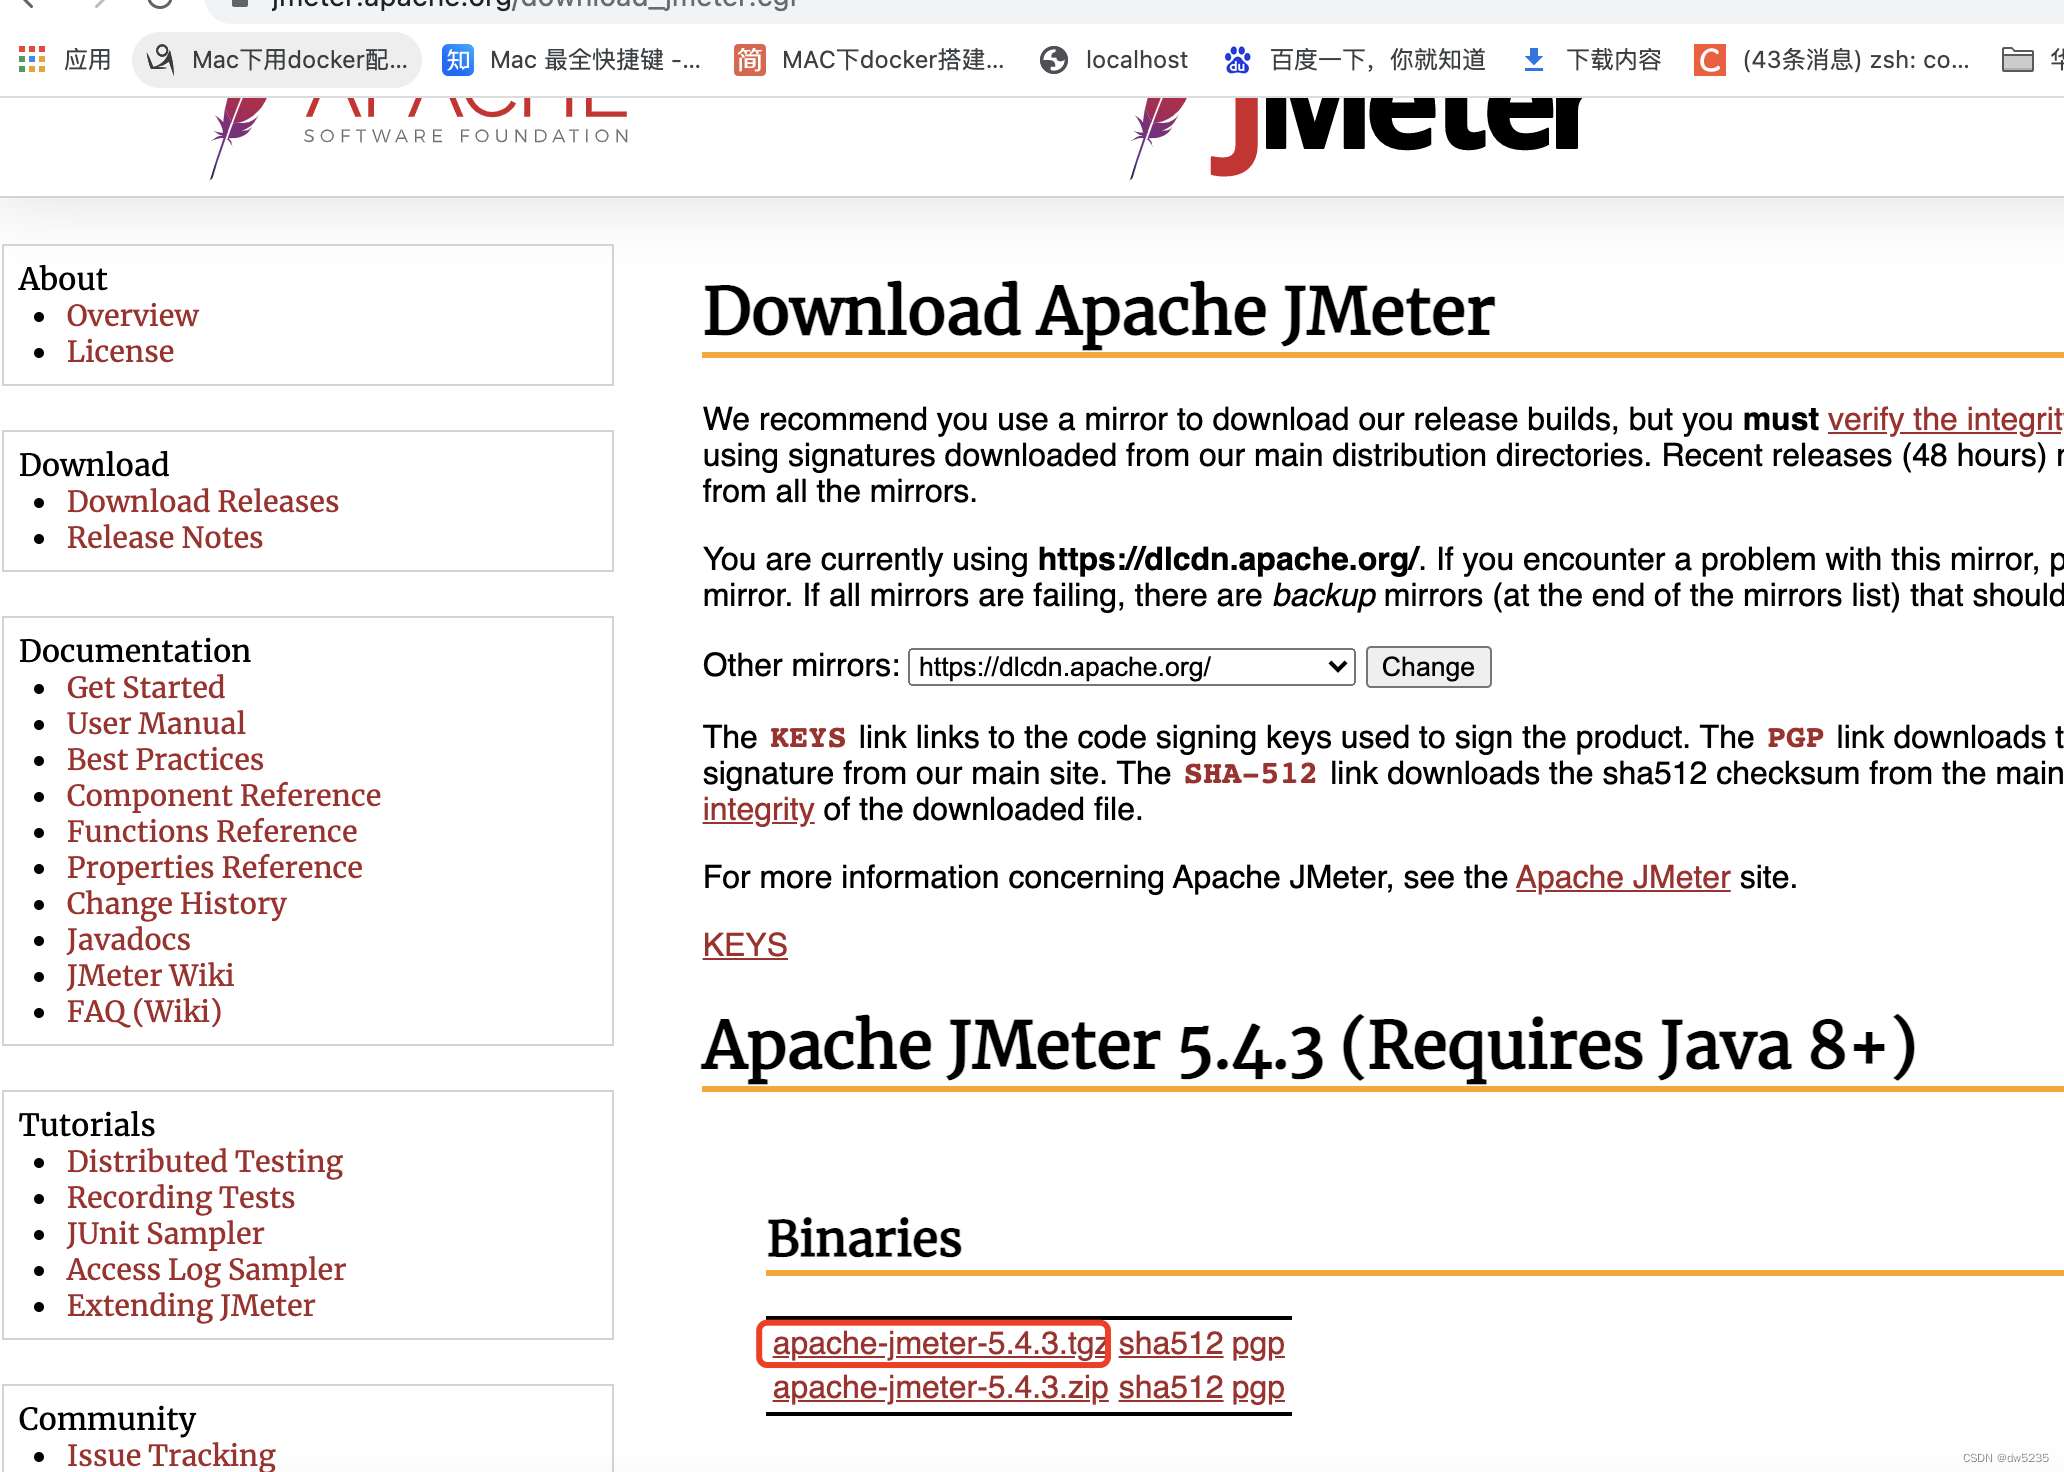Open the License link
This screenshot has width=2064, height=1472.
tap(120, 351)
